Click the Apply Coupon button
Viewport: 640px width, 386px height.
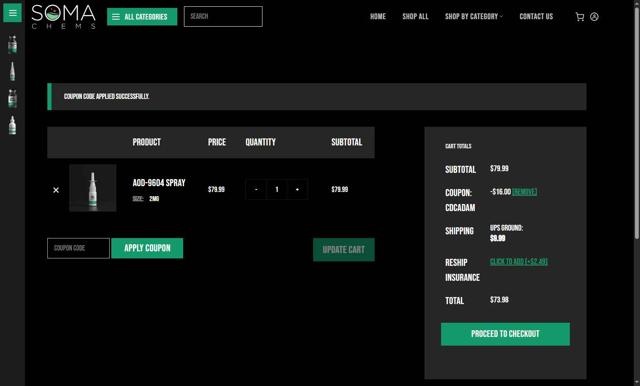(147, 248)
